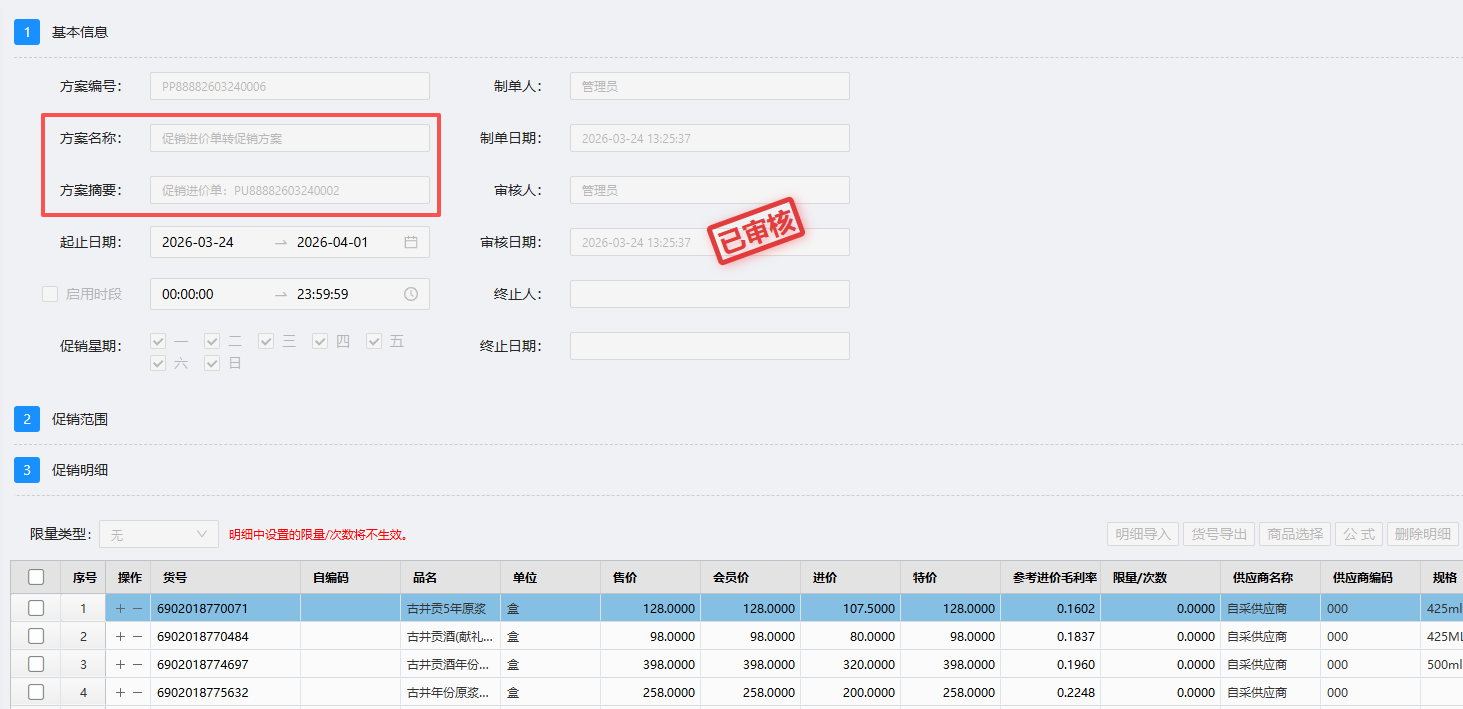
Task: Toggle the 五 (Friday) promotion weekday checkbox
Action: coord(374,342)
